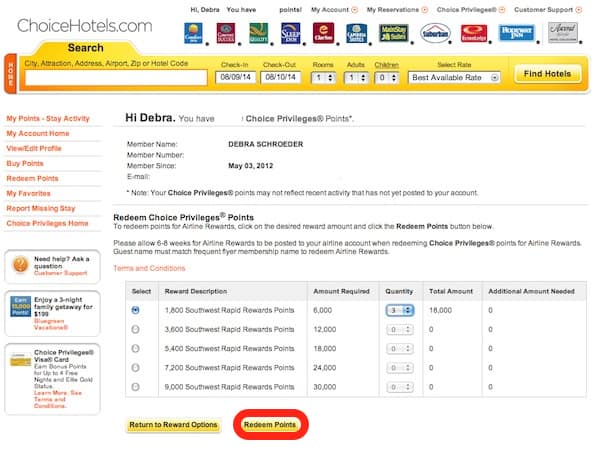
Task: Open the Quality brand logo
Action: pos(259,33)
